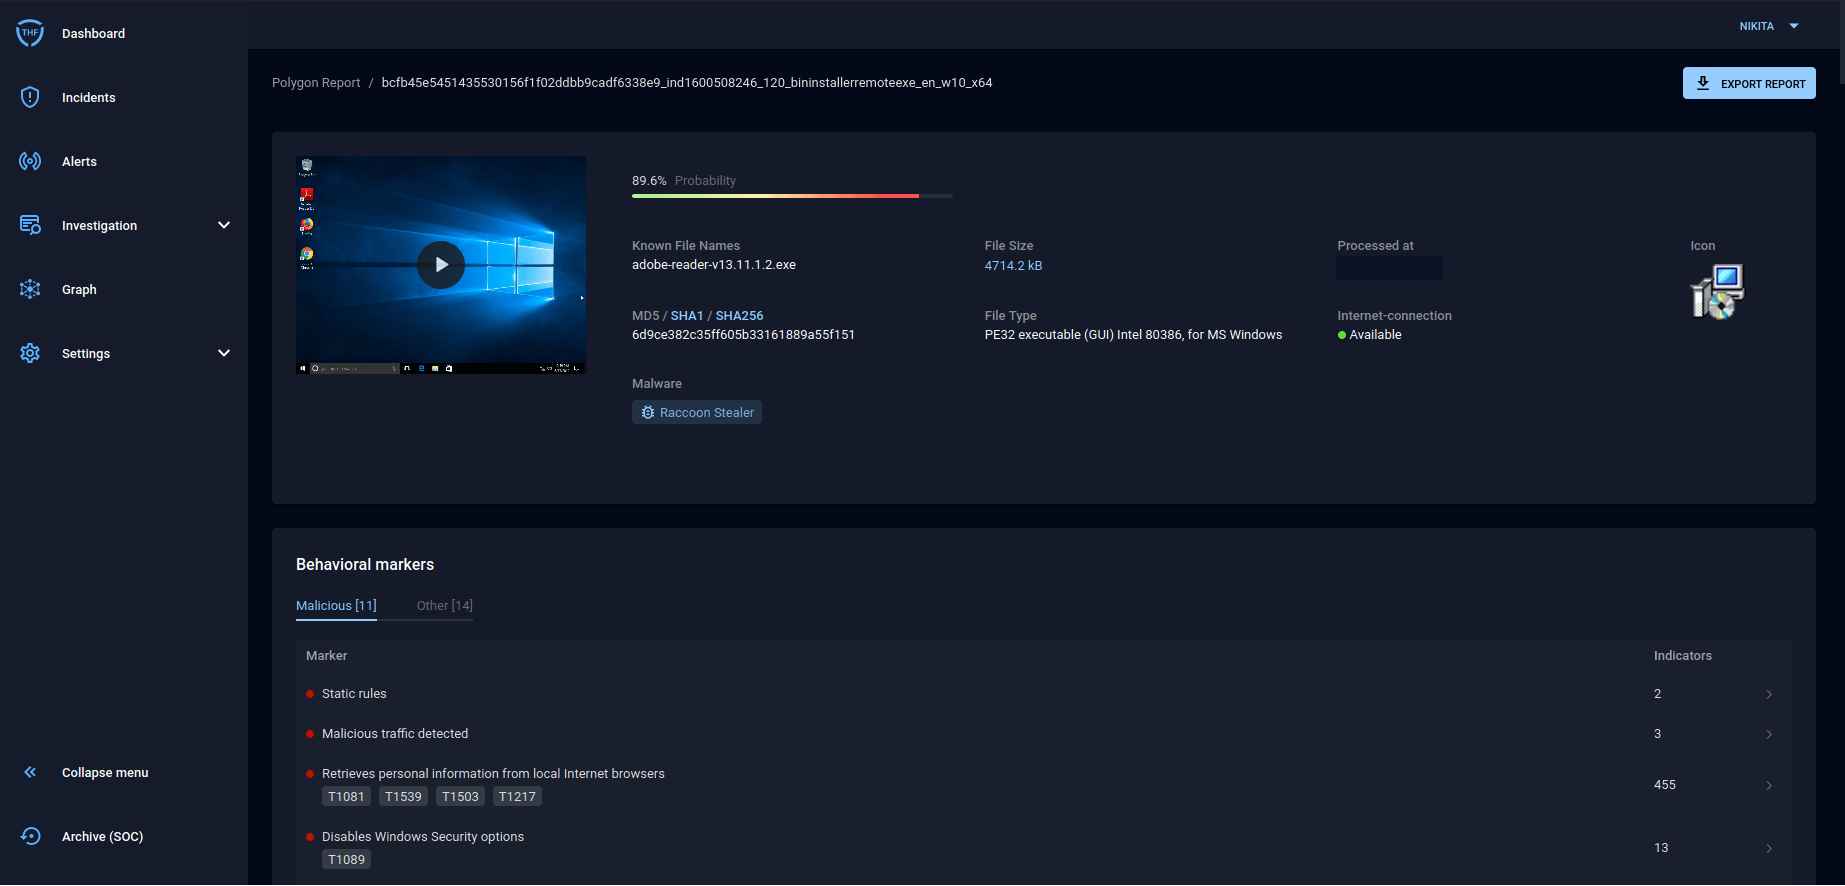
Task: Switch to the Other [14] tab
Action: coord(445,606)
